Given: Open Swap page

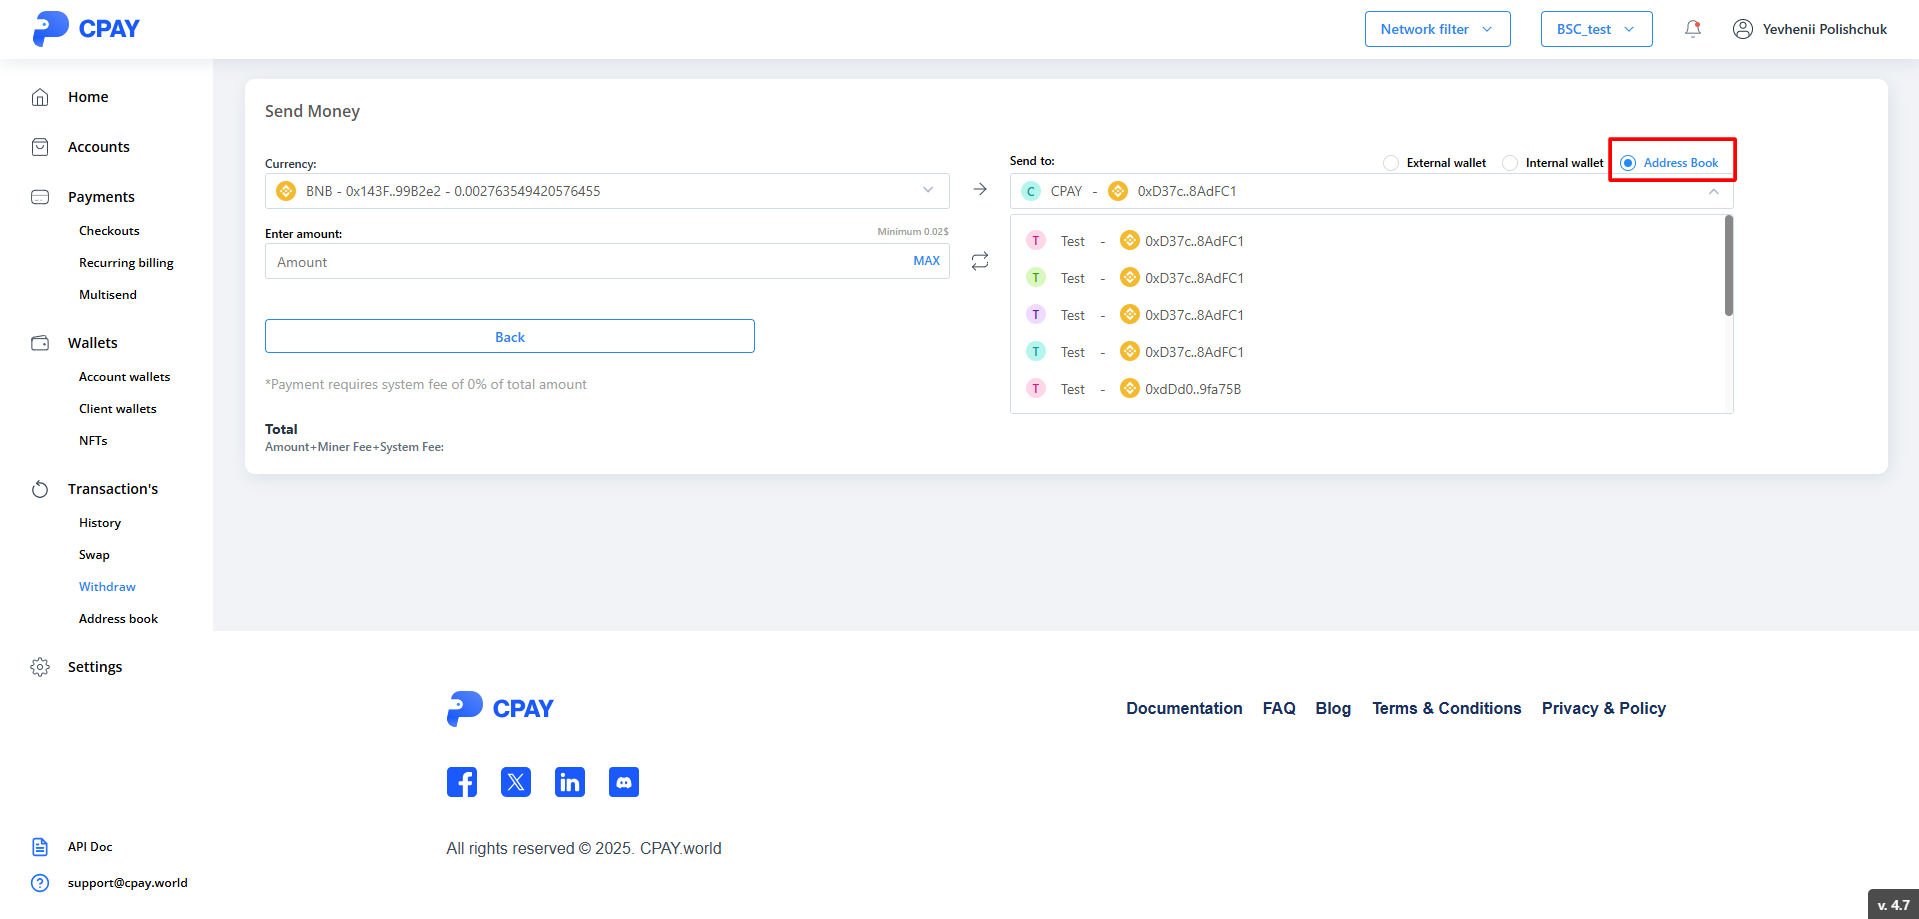Looking at the screenshot, I should click(x=94, y=555).
